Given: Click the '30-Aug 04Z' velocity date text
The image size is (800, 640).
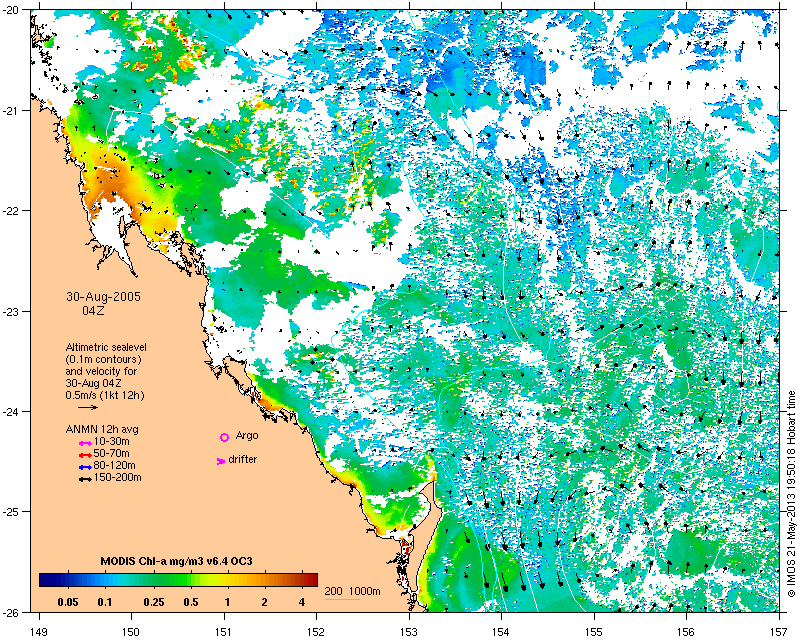Looking at the screenshot, I should 93,383.
